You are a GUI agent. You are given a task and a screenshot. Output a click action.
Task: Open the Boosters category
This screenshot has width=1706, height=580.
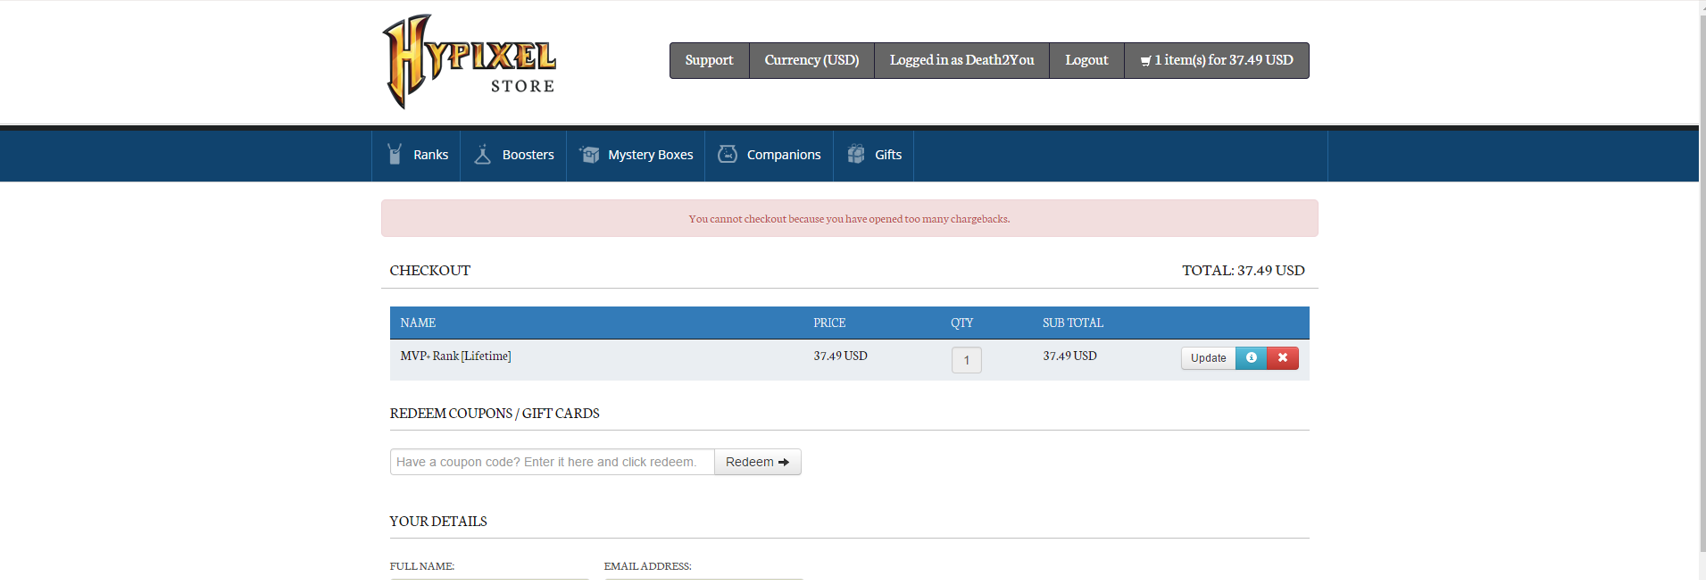click(x=513, y=155)
